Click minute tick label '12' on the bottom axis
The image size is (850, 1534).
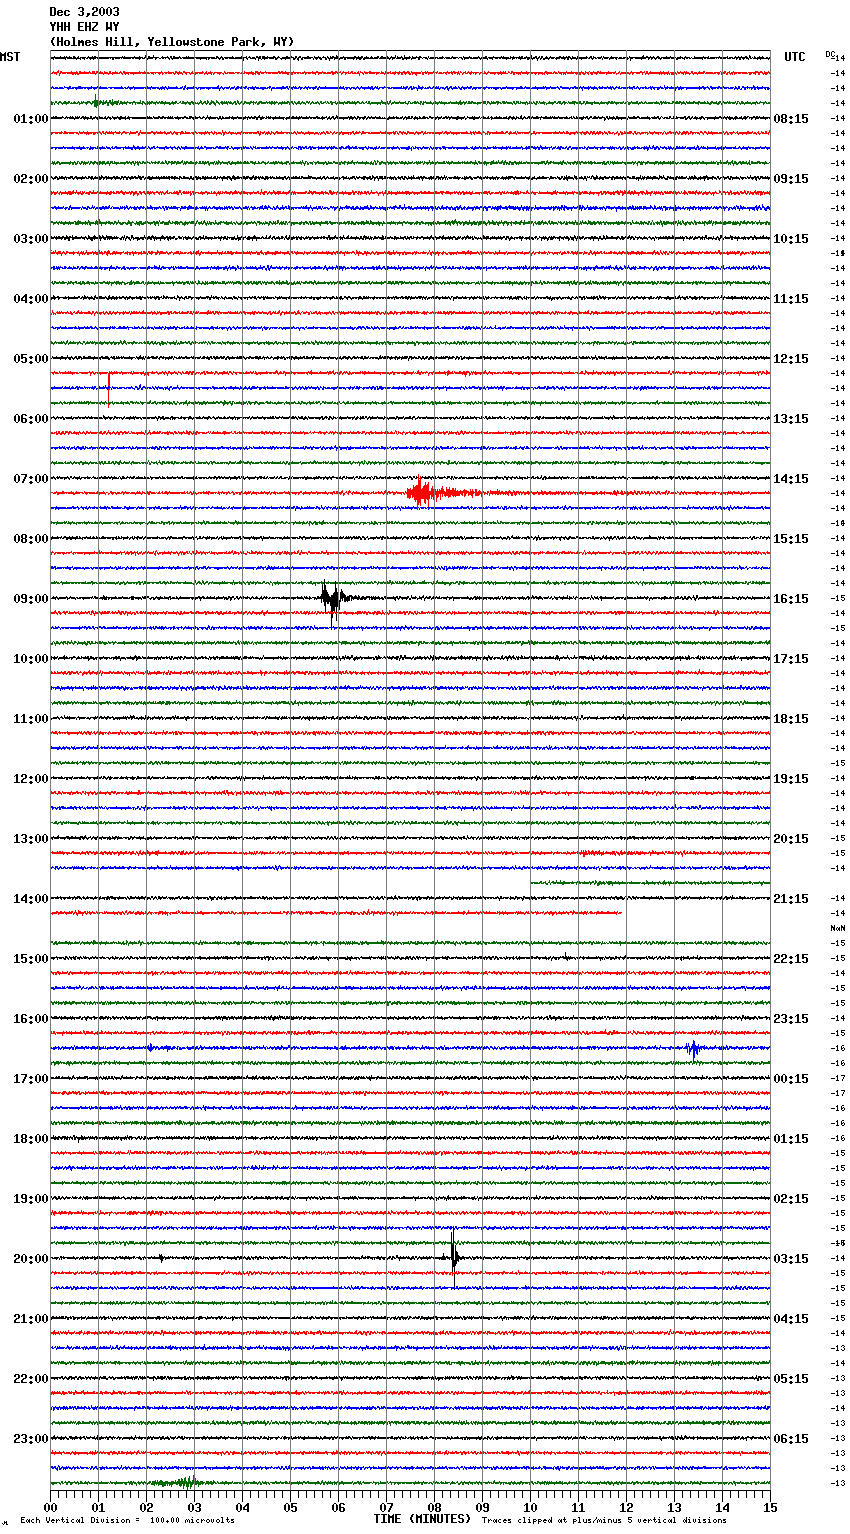point(626,1507)
